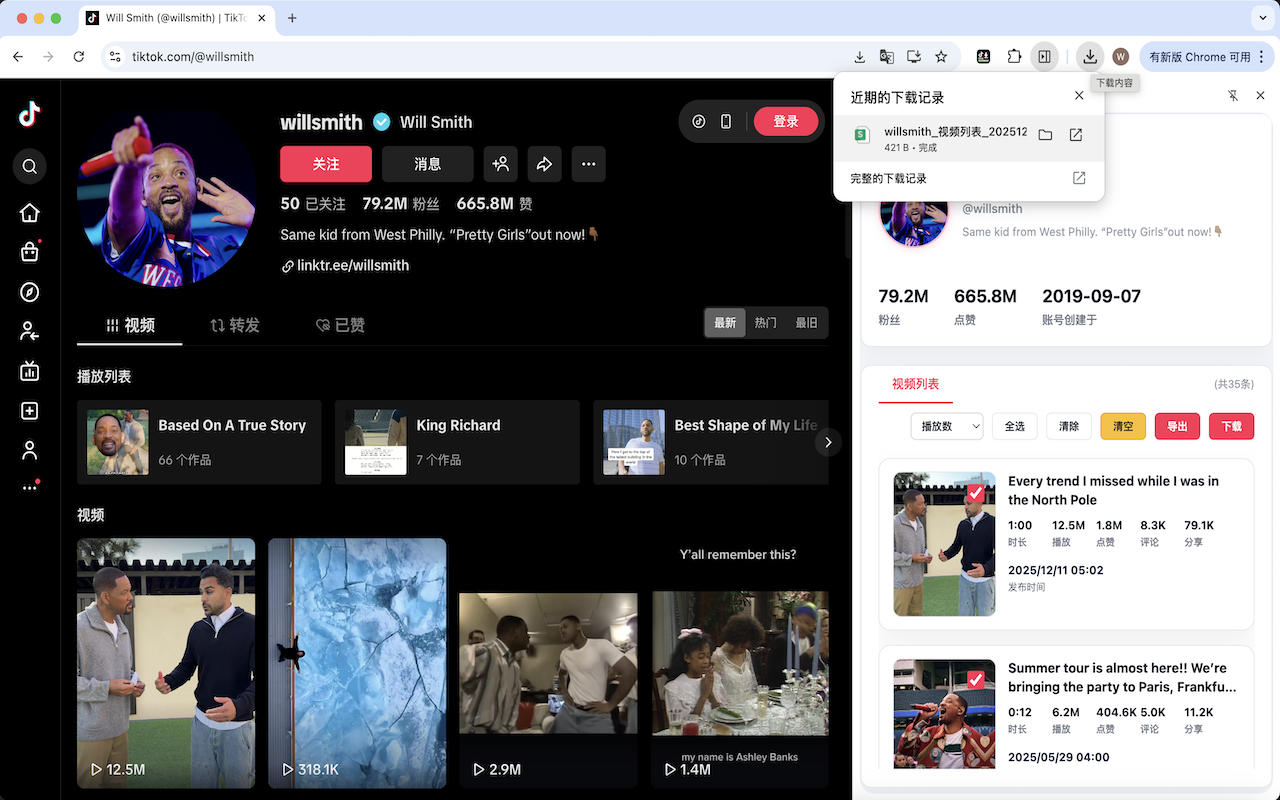
Task: Switch to the 已赞 profile tab
Action: 340,325
